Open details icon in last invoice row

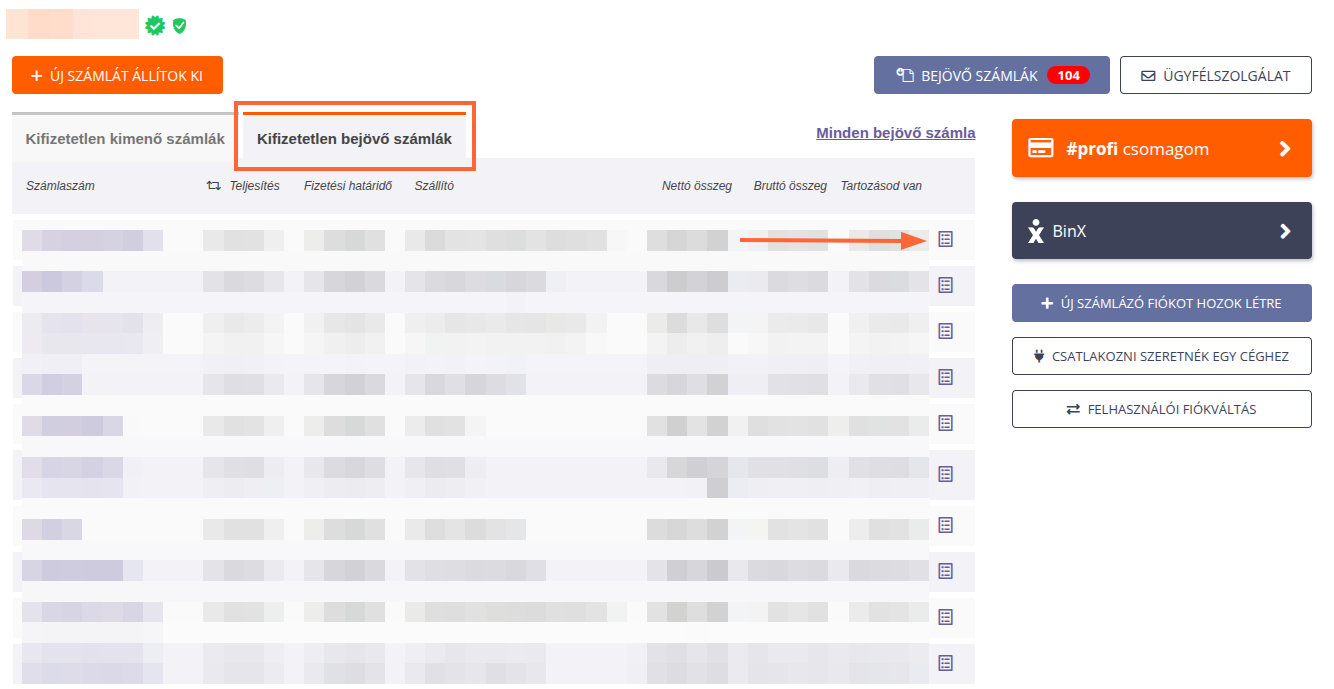(x=945, y=663)
